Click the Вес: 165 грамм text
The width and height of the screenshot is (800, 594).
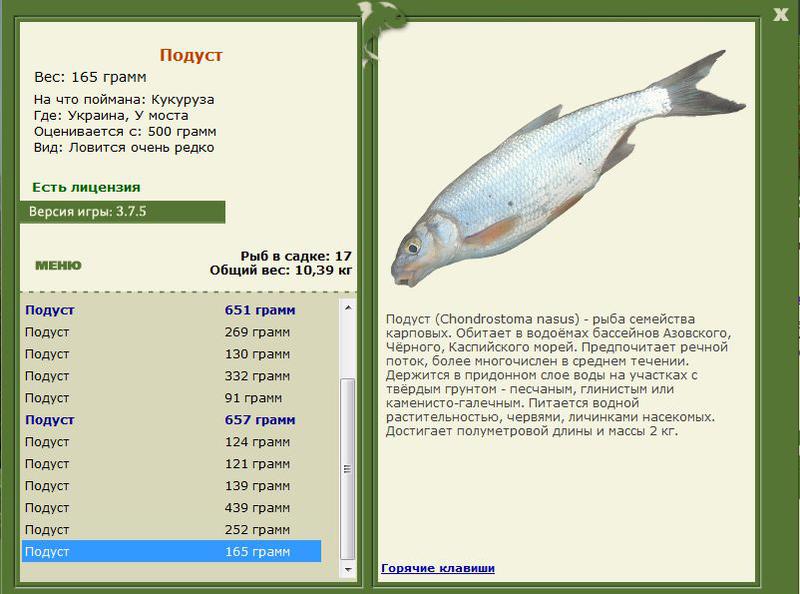pyautogui.click(x=90, y=77)
